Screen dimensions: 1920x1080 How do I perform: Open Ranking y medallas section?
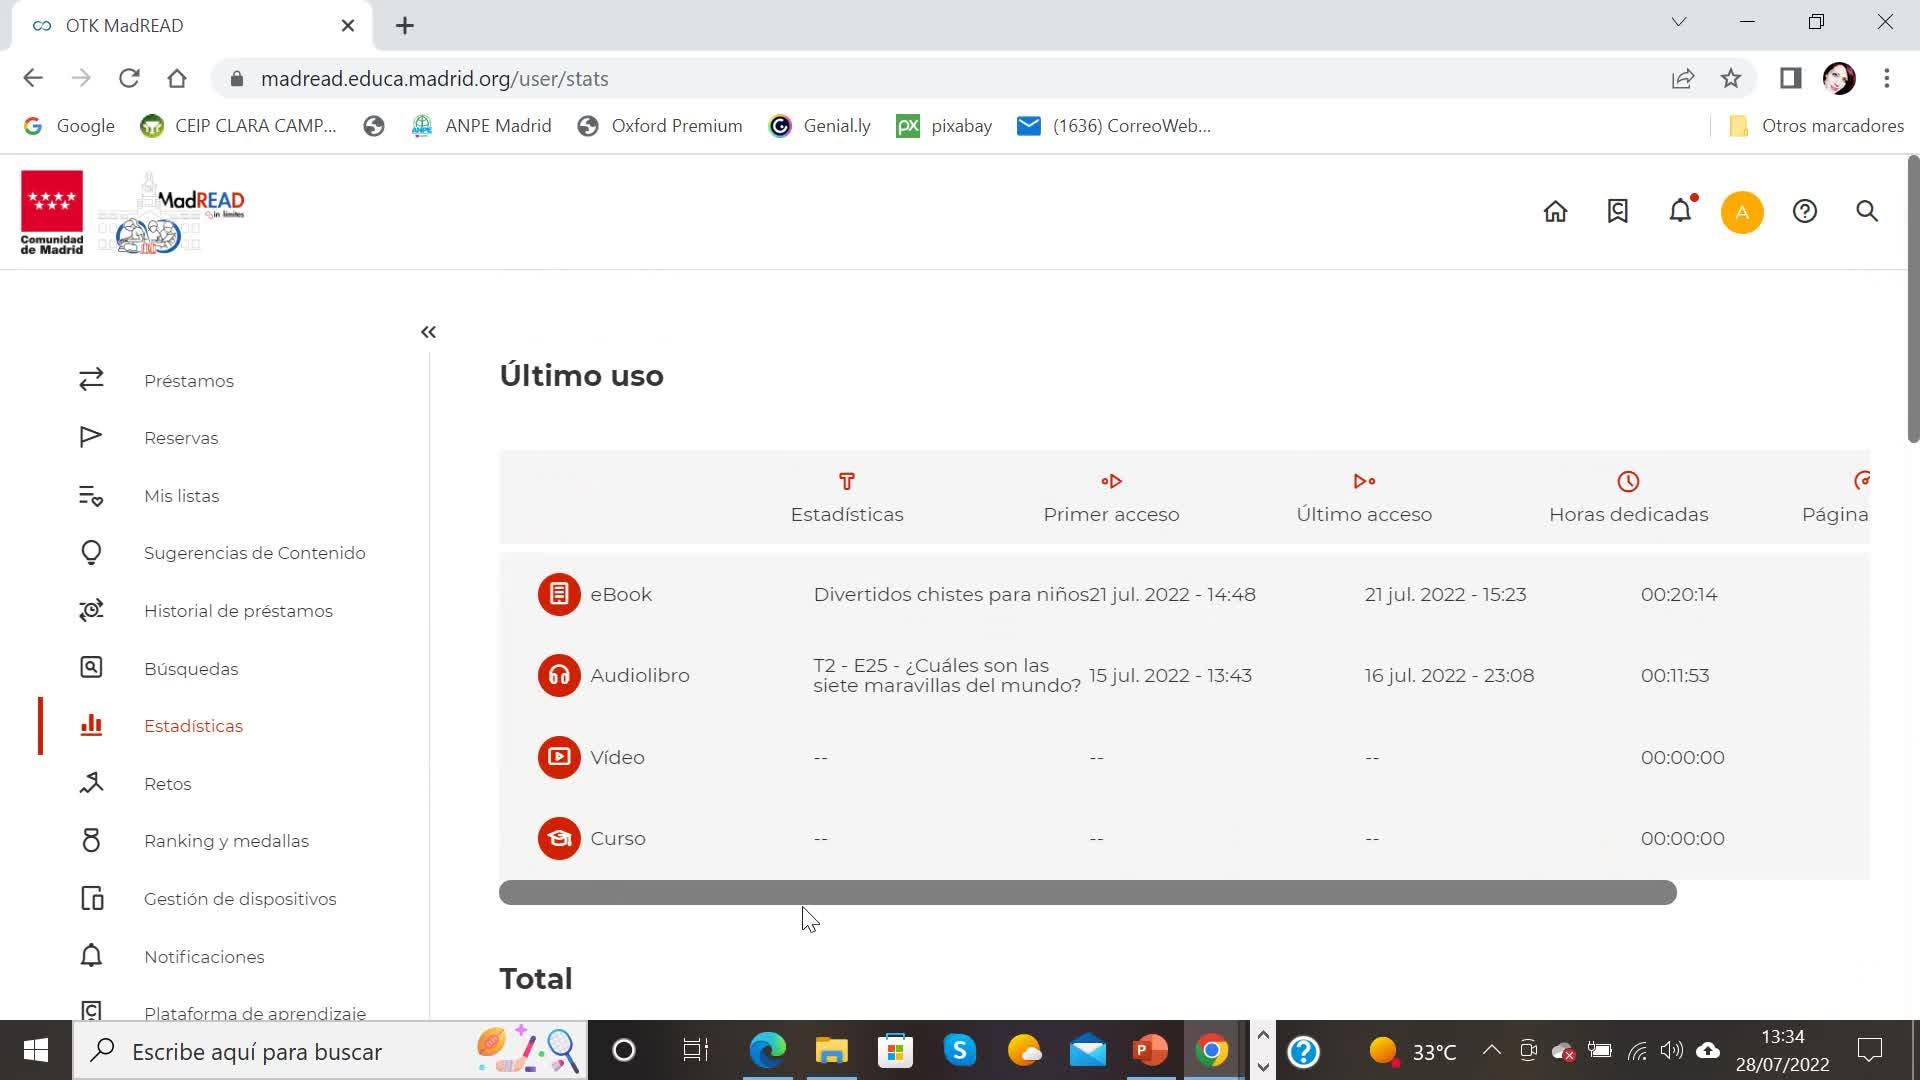(226, 841)
